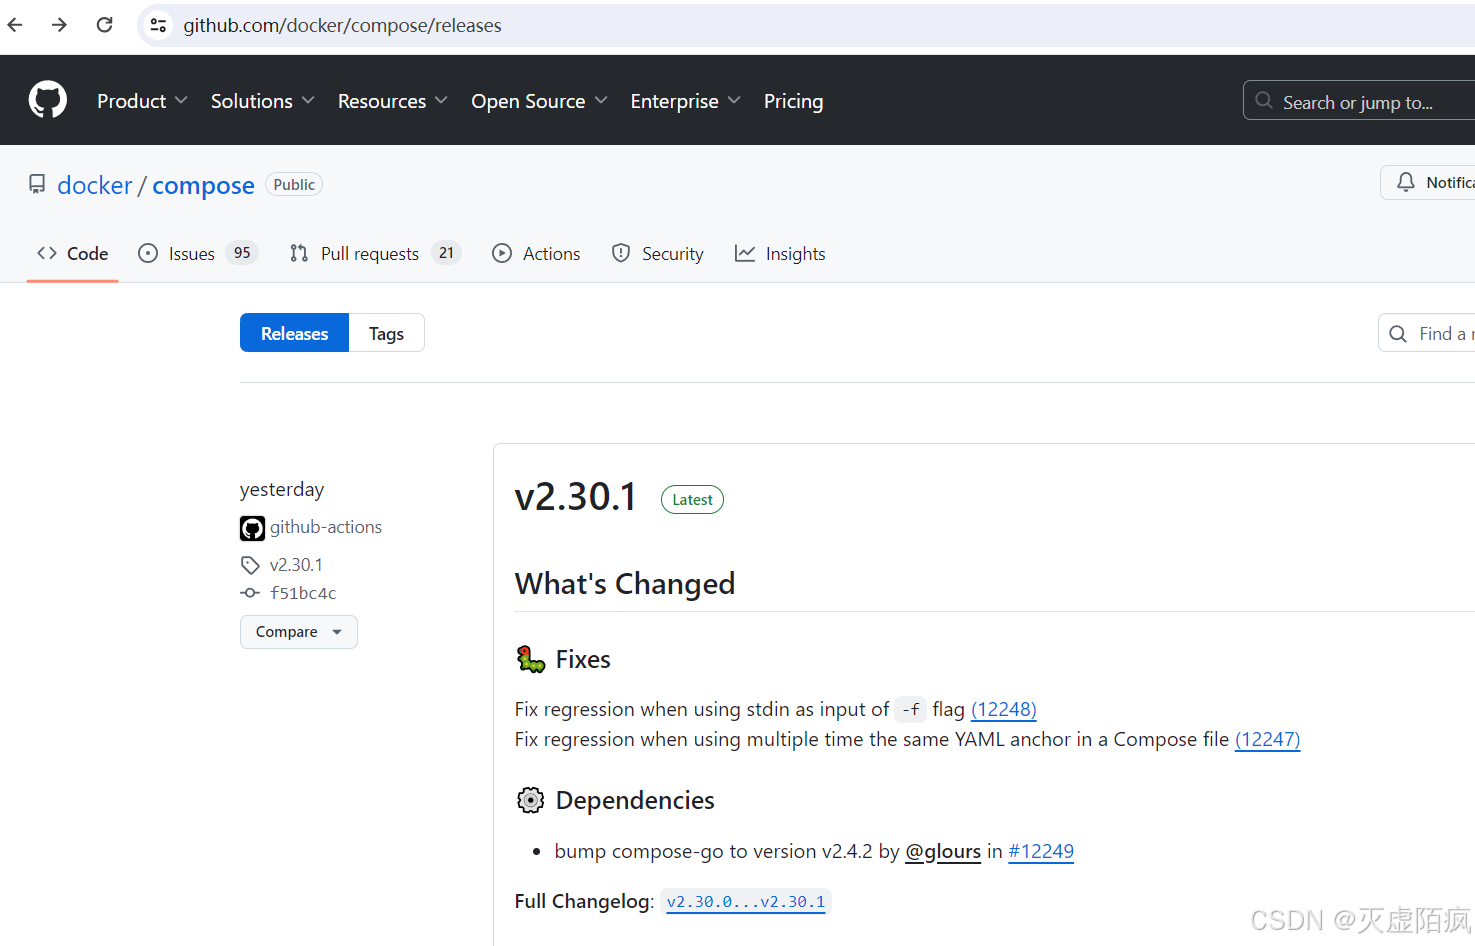Click the What's Changed heading
The height and width of the screenshot is (946, 1475).
625,584
